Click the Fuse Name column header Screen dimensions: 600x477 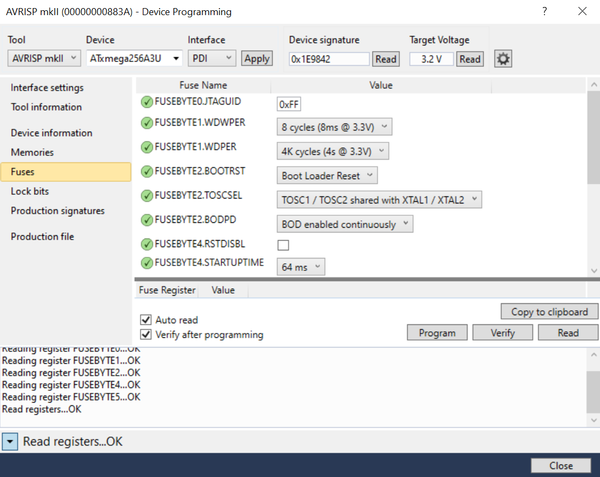(203, 85)
